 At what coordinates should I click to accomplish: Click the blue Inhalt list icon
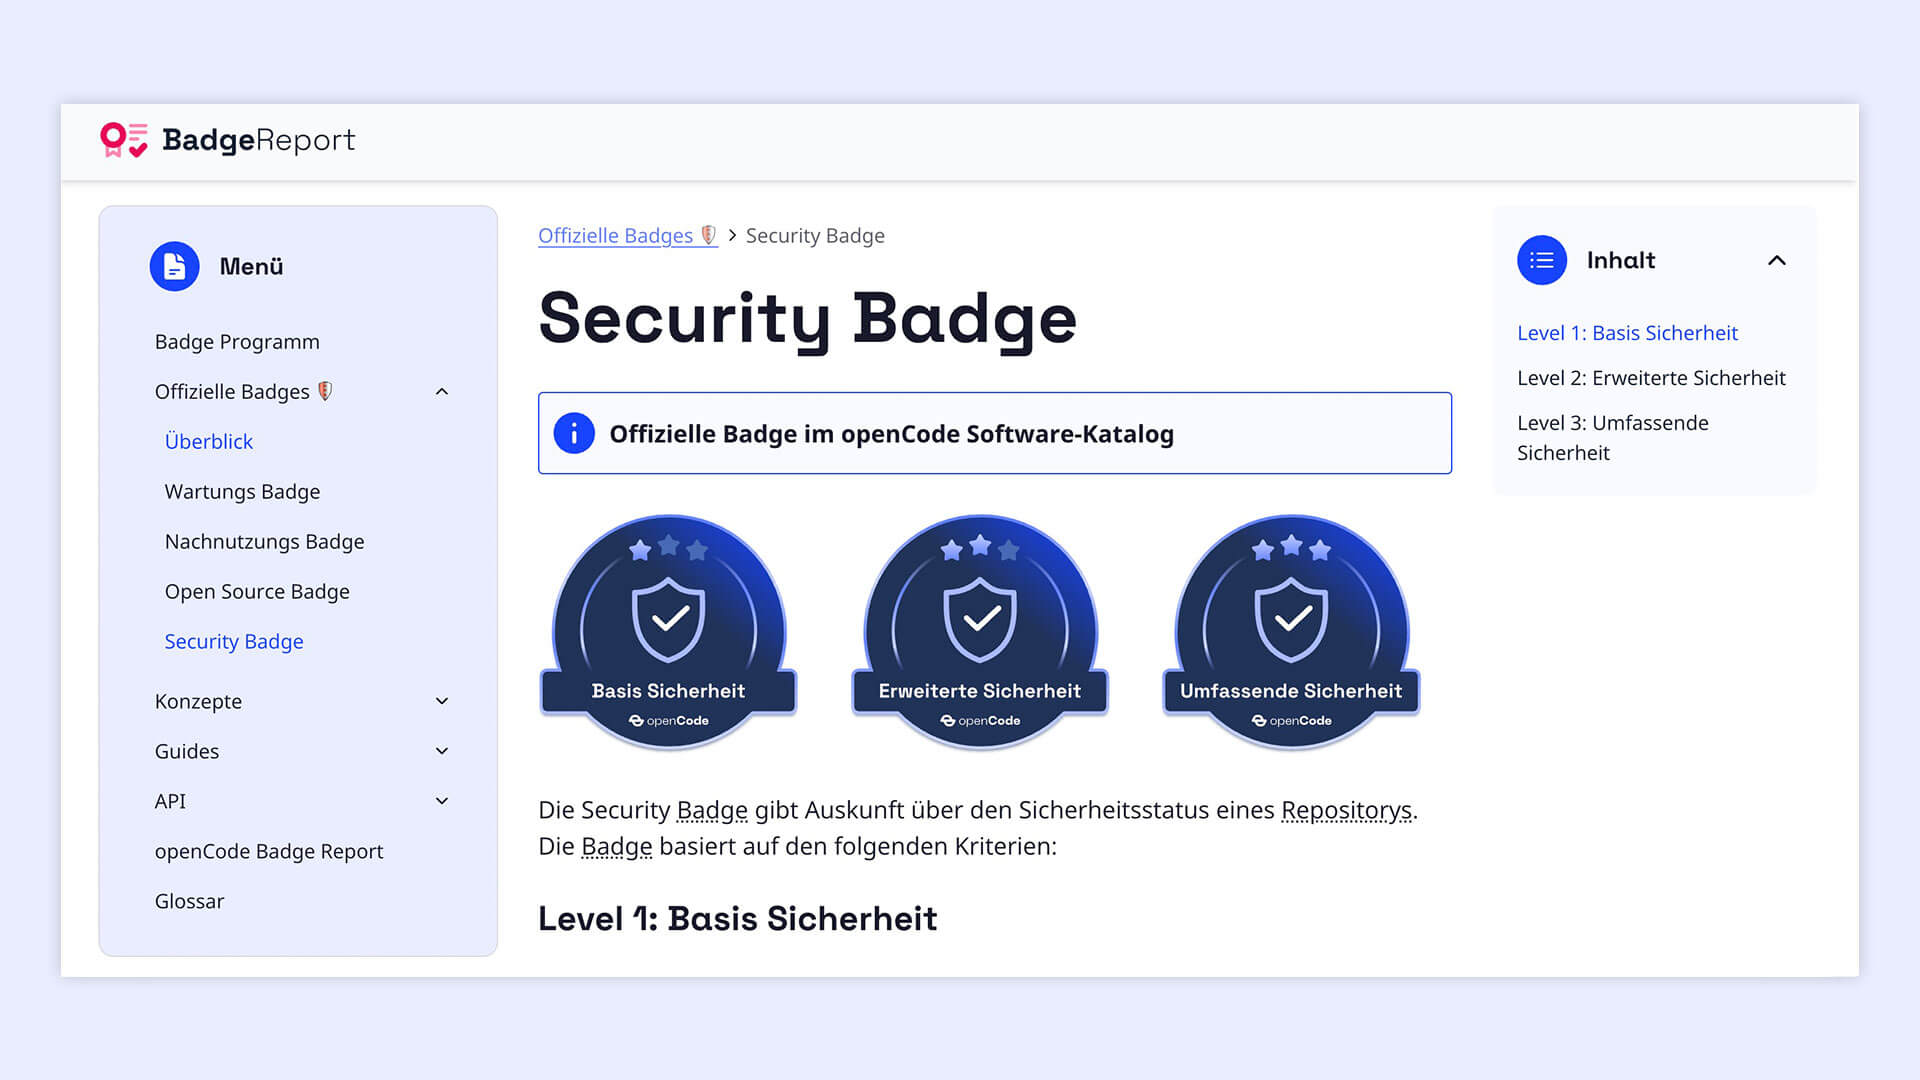pyautogui.click(x=1541, y=260)
